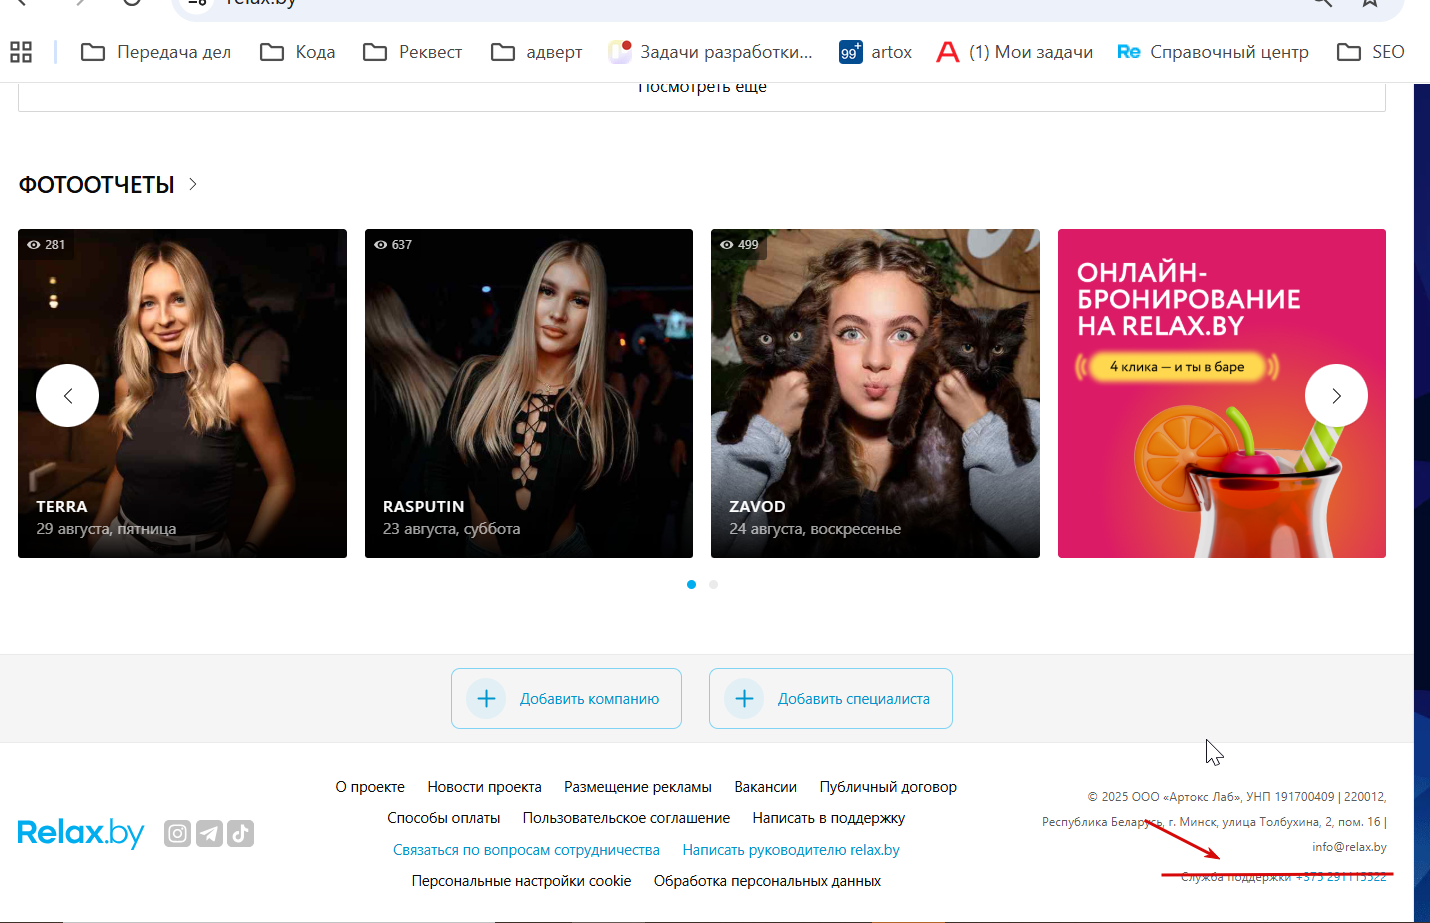Image resolution: width=1430 pixels, height=923 pixels.
Task: Open the адверт bookmark folder
Action: tap(537, 52)
